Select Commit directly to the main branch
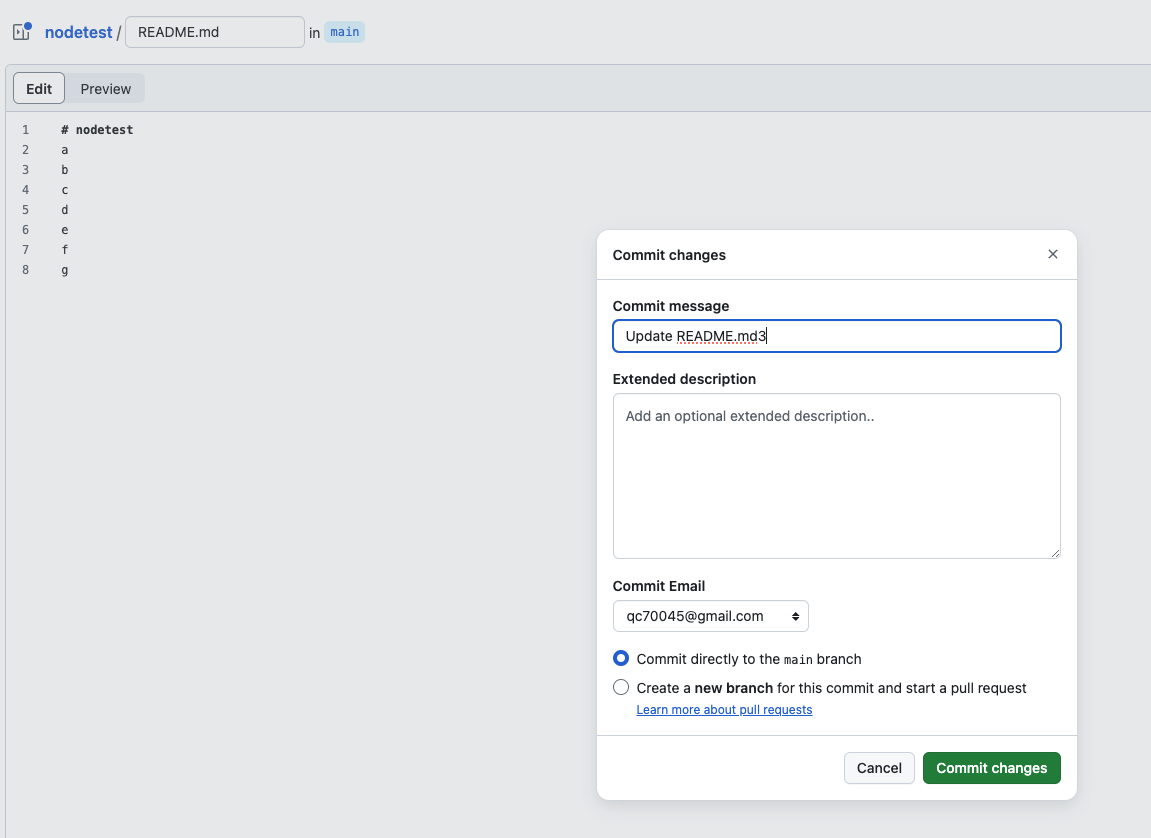 point(621,659)
